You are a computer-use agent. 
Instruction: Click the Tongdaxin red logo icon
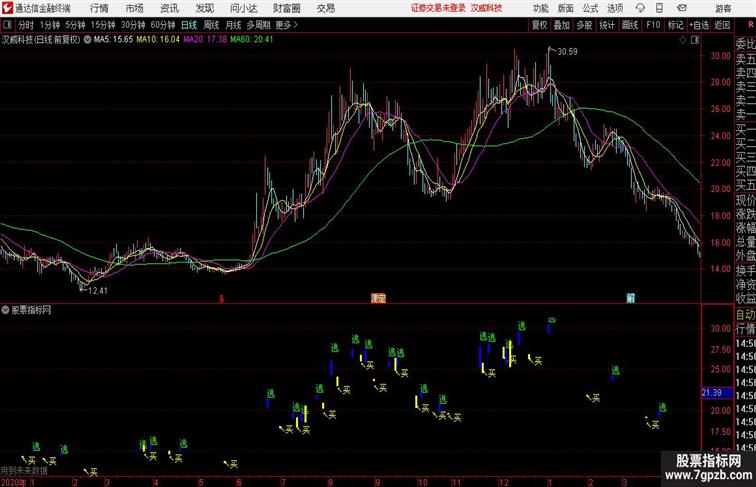click(x=7, y=8)
